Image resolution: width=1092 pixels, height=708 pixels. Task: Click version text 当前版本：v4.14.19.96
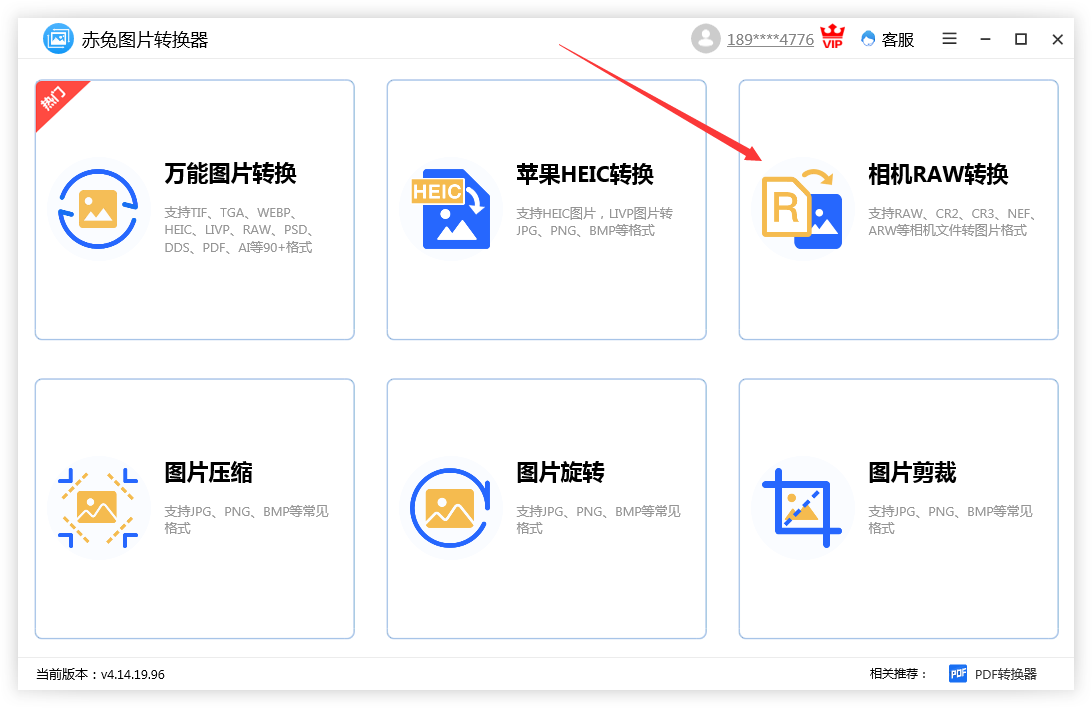(100, 674)
